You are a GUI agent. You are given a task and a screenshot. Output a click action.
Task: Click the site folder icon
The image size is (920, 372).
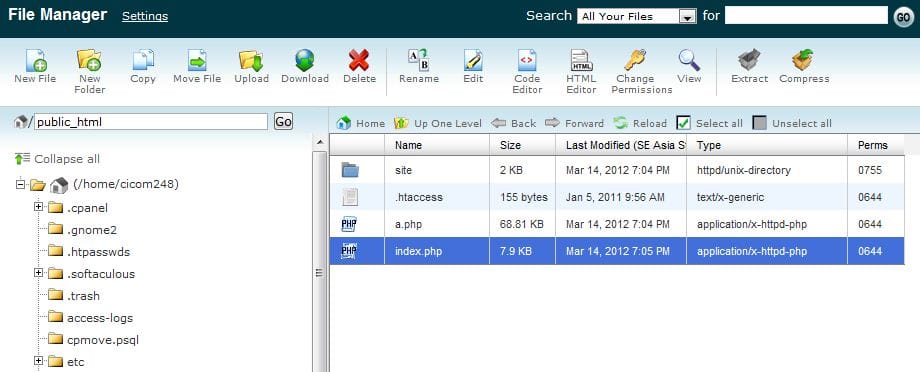coord(350,170)
